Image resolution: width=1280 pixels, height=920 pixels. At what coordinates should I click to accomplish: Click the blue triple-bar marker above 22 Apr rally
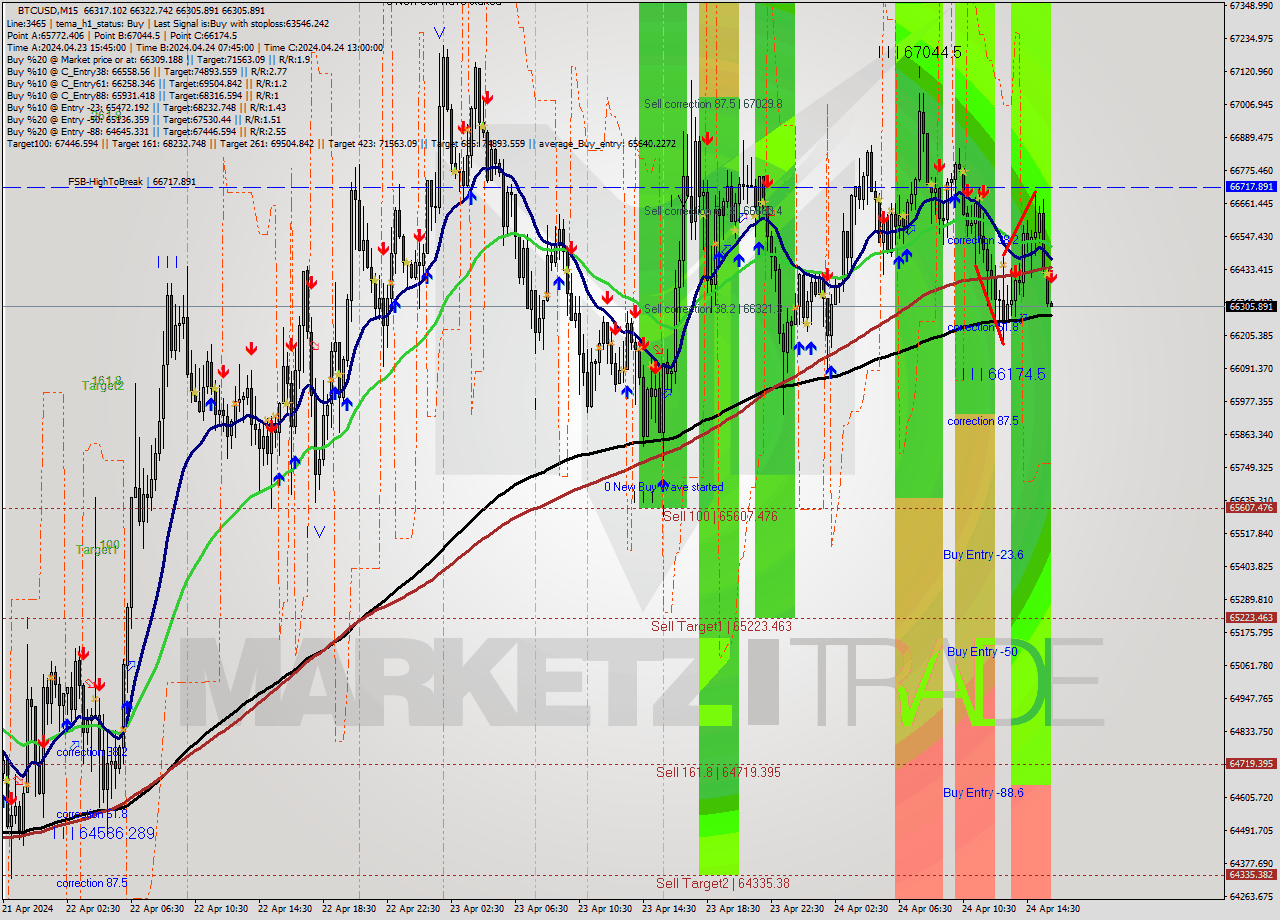pyautogui.click(x=167, y=262)
